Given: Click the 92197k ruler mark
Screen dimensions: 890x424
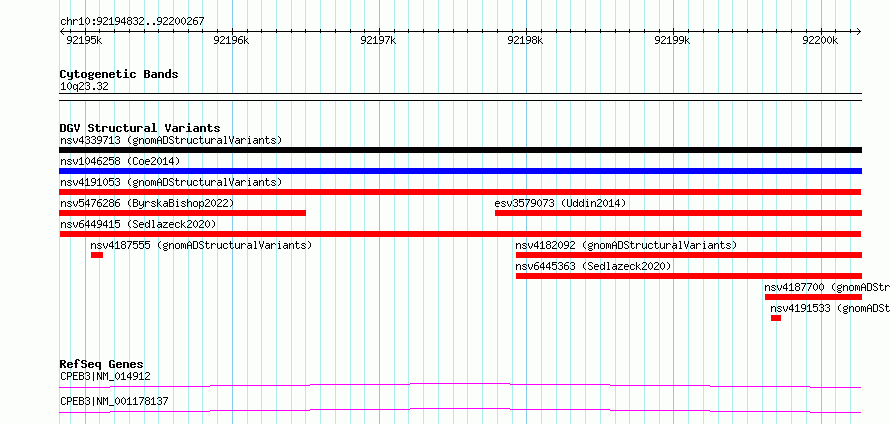Looking at the screenshot, I should [379, 40].
